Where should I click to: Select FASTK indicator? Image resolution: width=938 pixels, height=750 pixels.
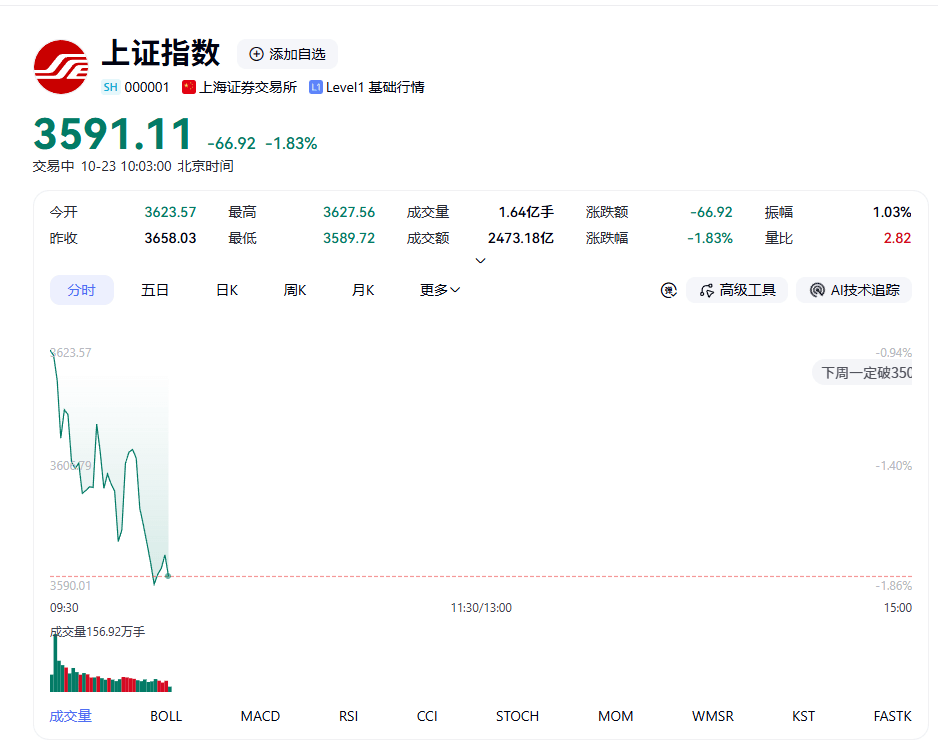point(893,716)
